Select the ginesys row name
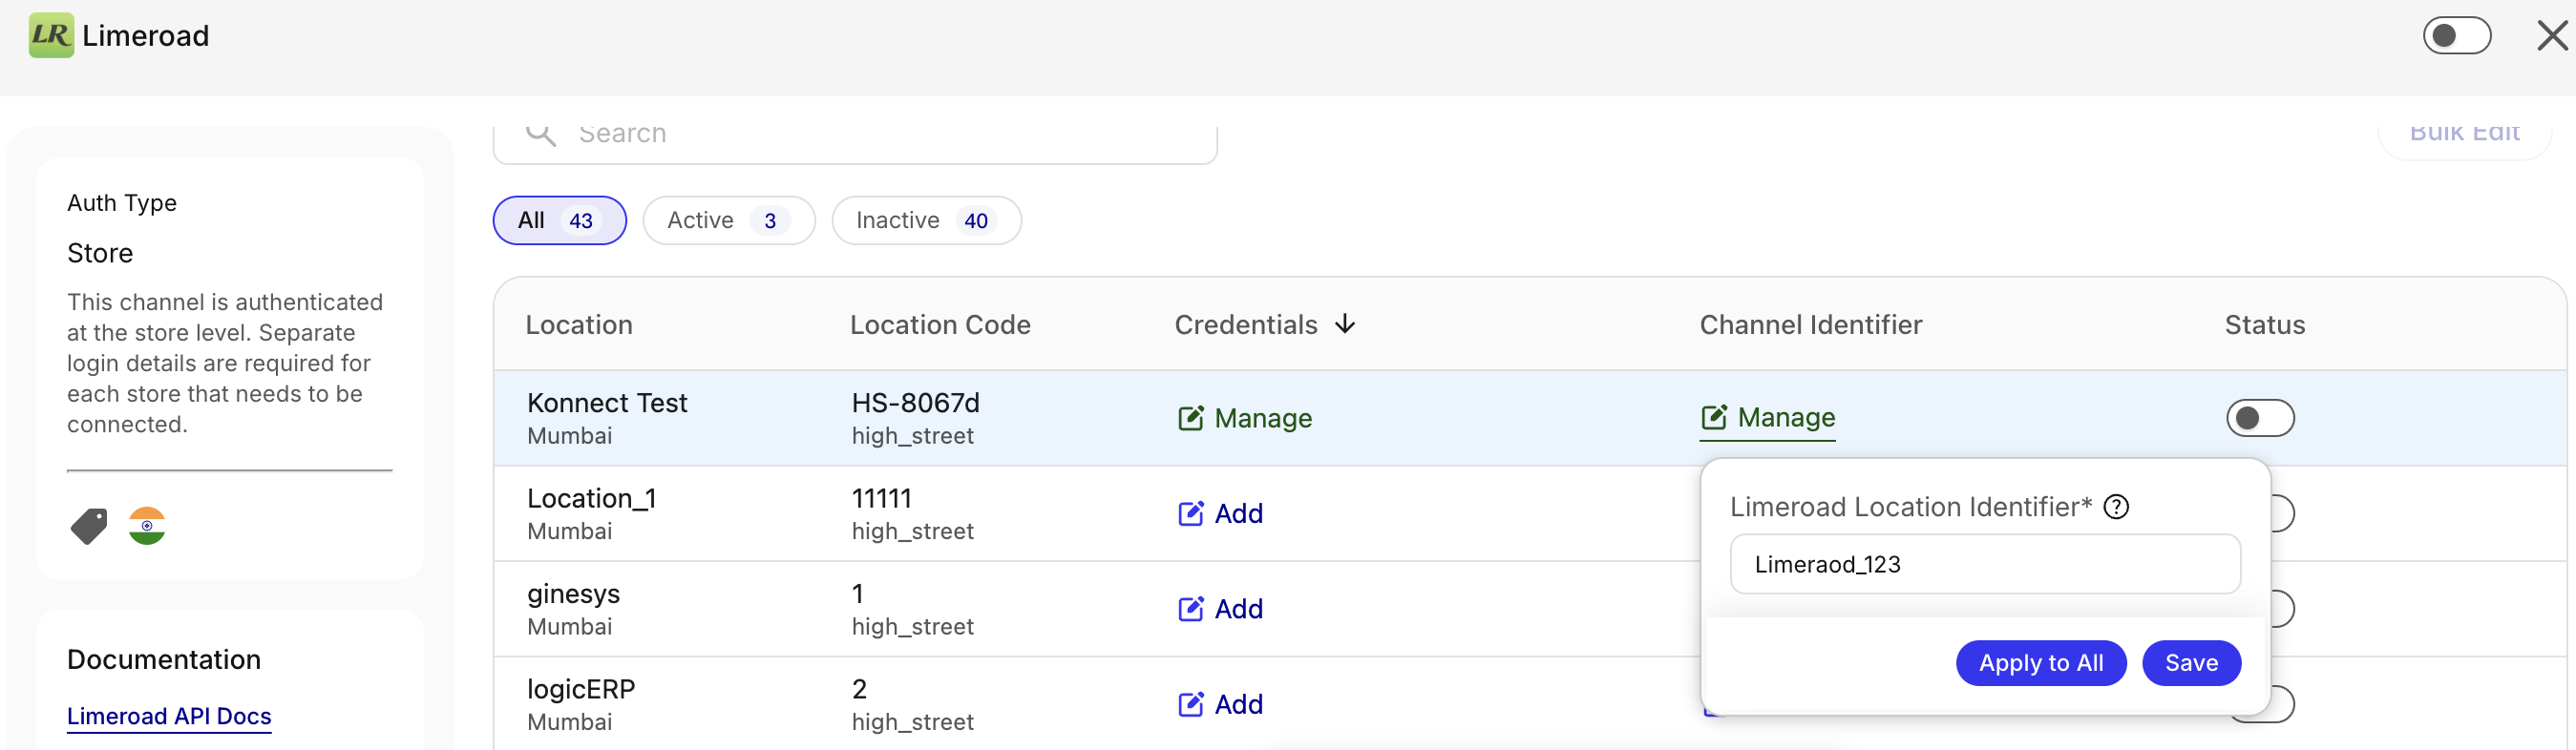This screenshot has height=750, width=2576. click(x=573, y=594)
